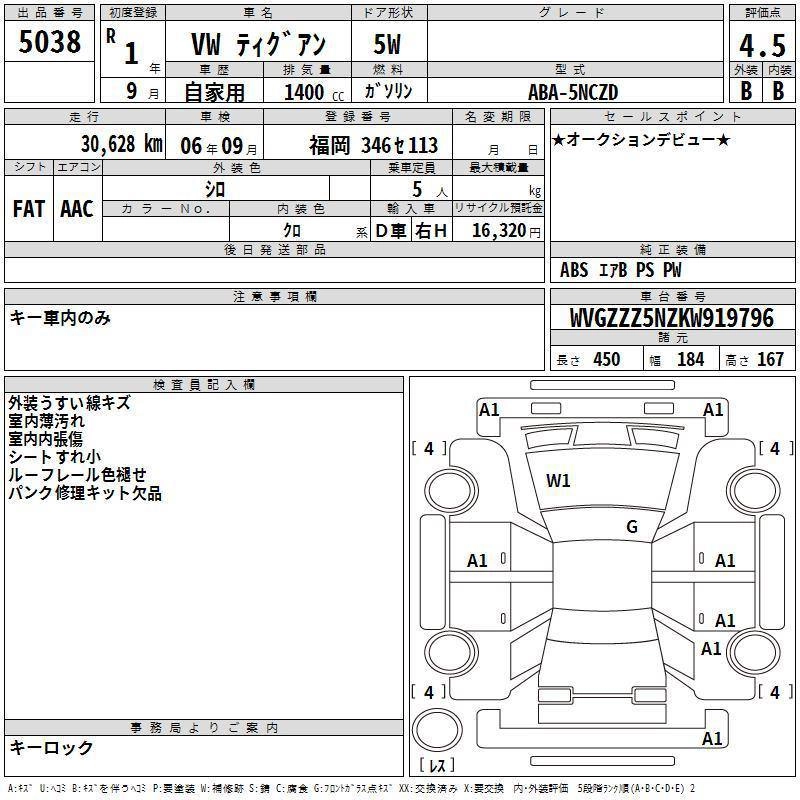
Task: Click inspector note ルーフレール色褪せ
Action: pyautogui.click(x=77, y=474)
